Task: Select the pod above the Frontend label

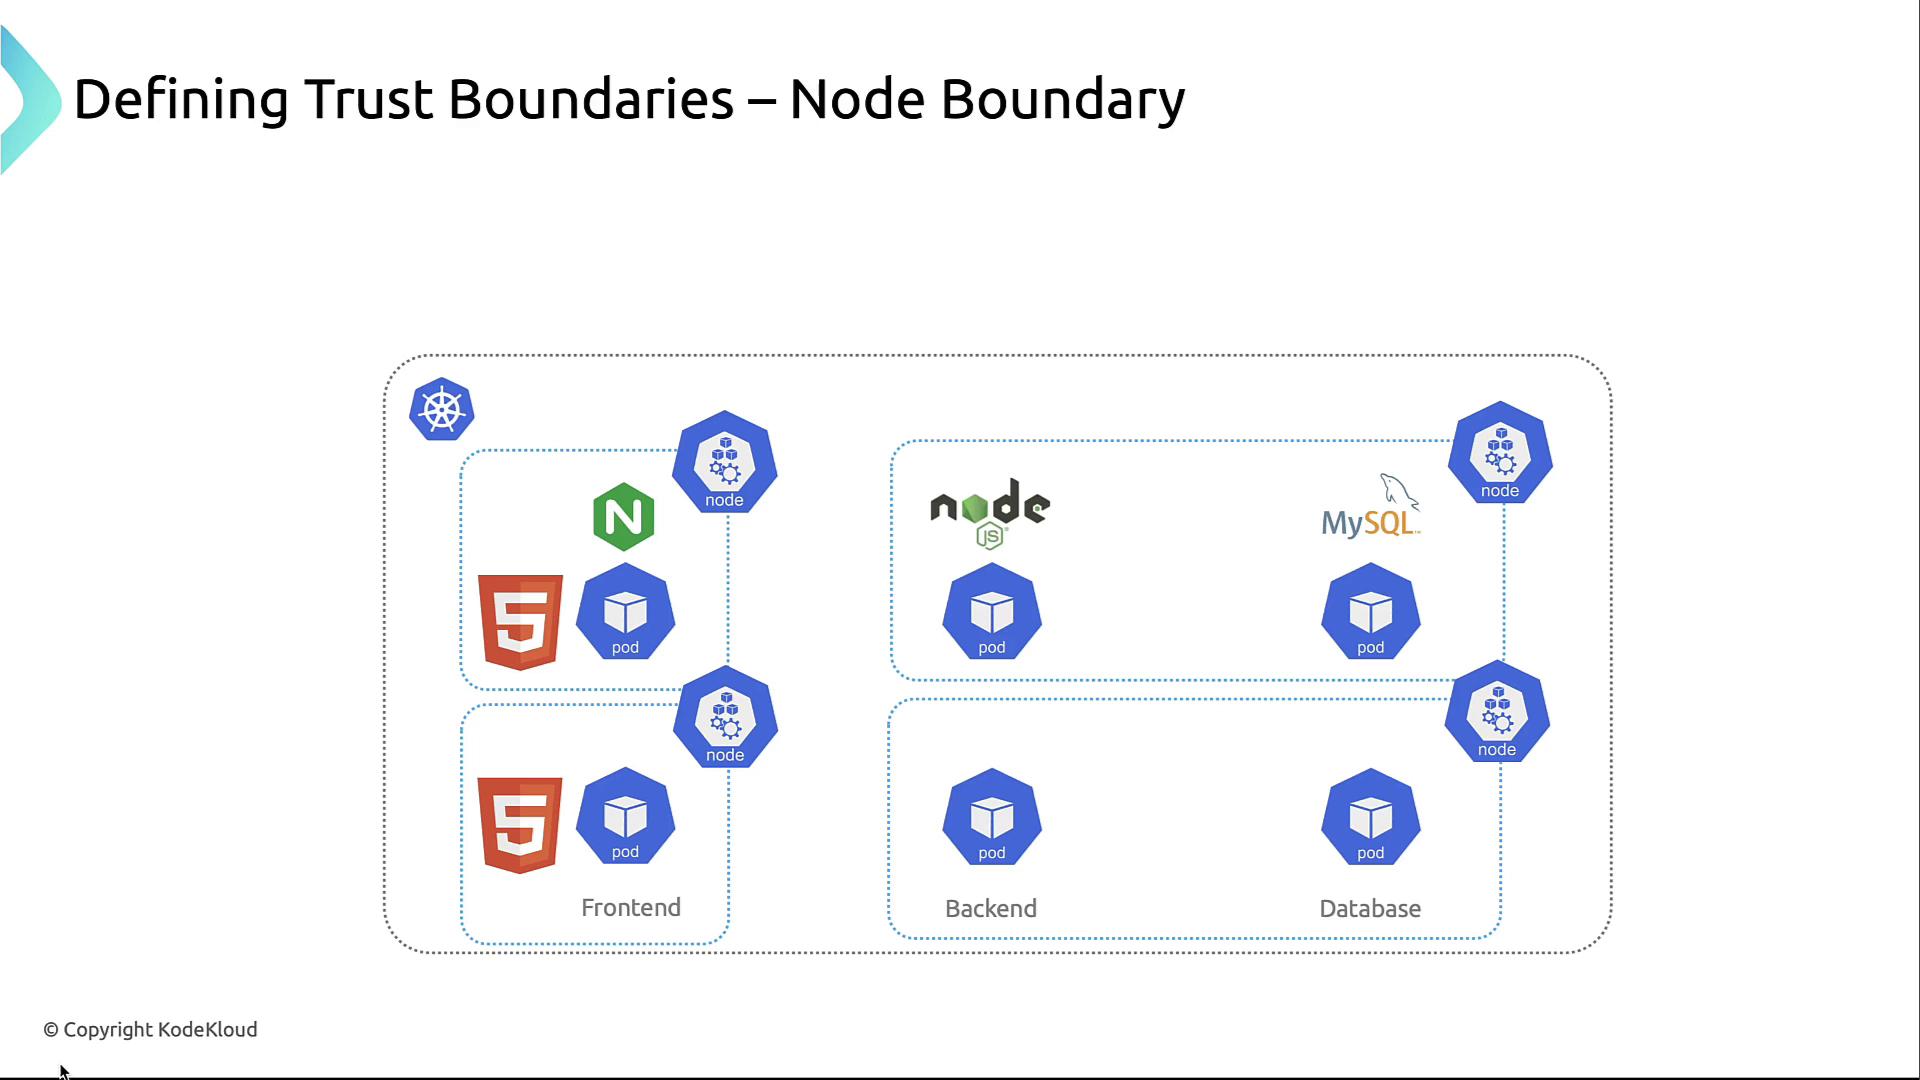Action: coord(625,817)
